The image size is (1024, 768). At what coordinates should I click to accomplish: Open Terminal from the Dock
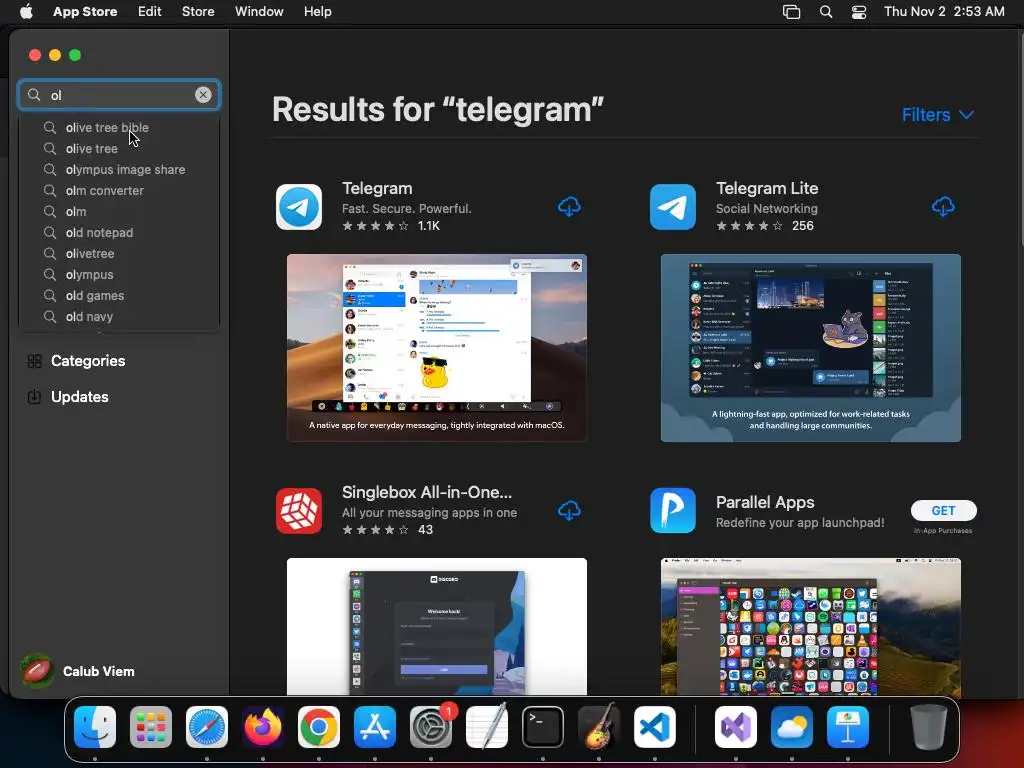point(543,727)
